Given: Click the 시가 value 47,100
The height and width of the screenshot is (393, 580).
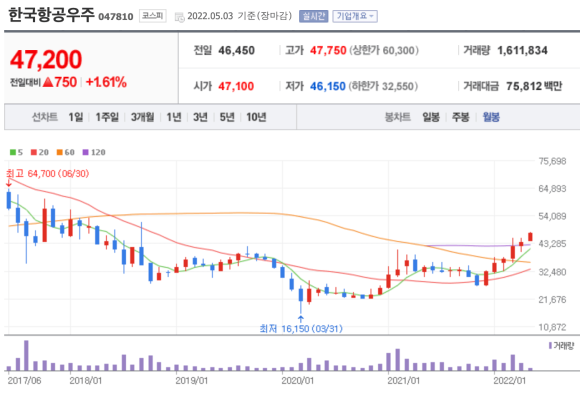Looking at the screenshot, I should point(236,86).
